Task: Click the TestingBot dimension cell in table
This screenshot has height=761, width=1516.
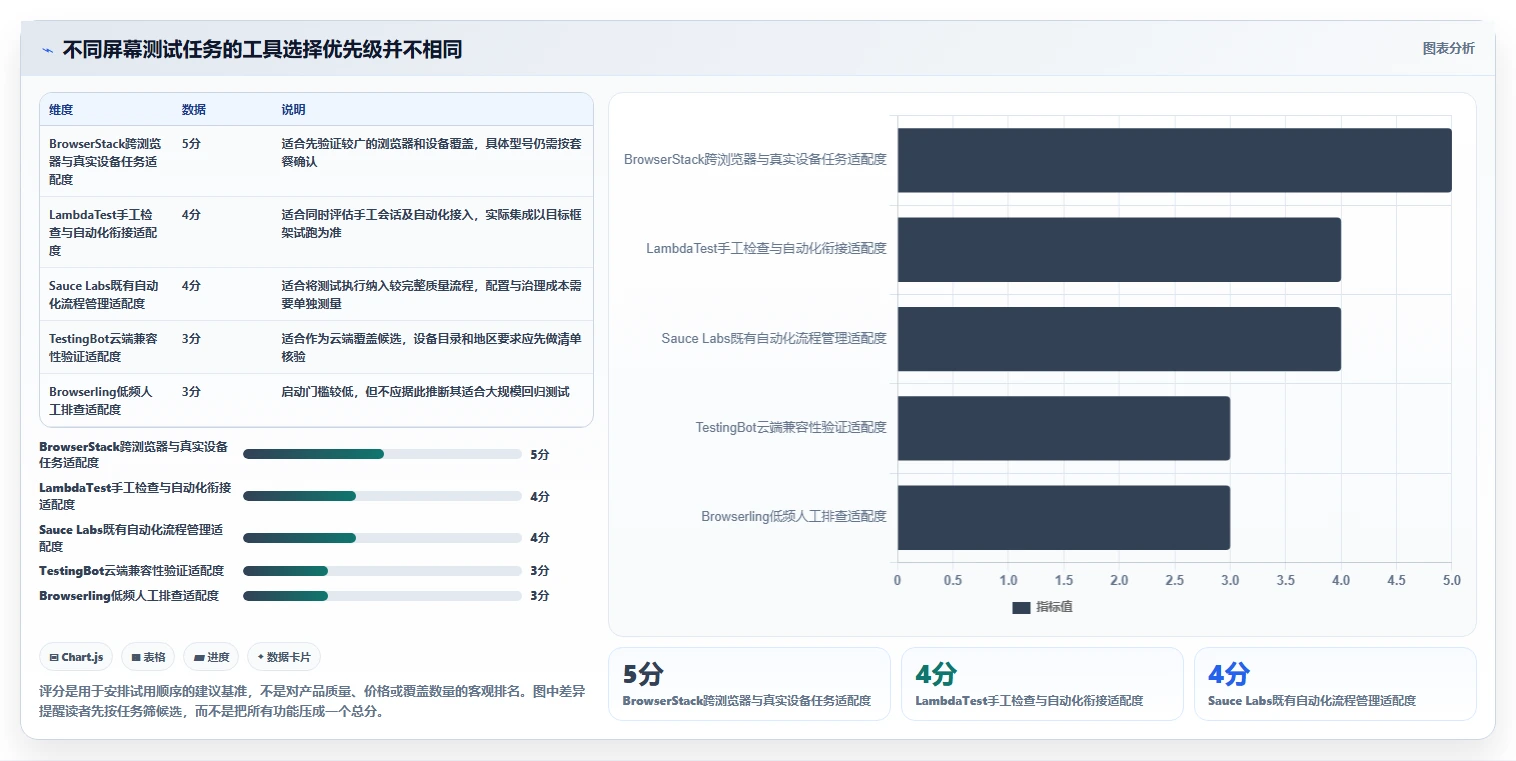Action: click(x=105, y=348)
